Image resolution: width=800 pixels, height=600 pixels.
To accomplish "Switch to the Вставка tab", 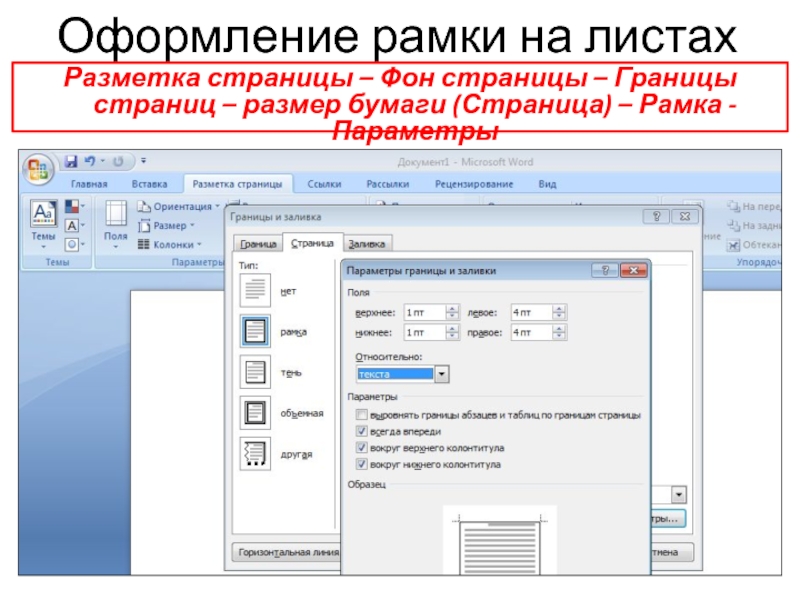I will coord(149,184).
